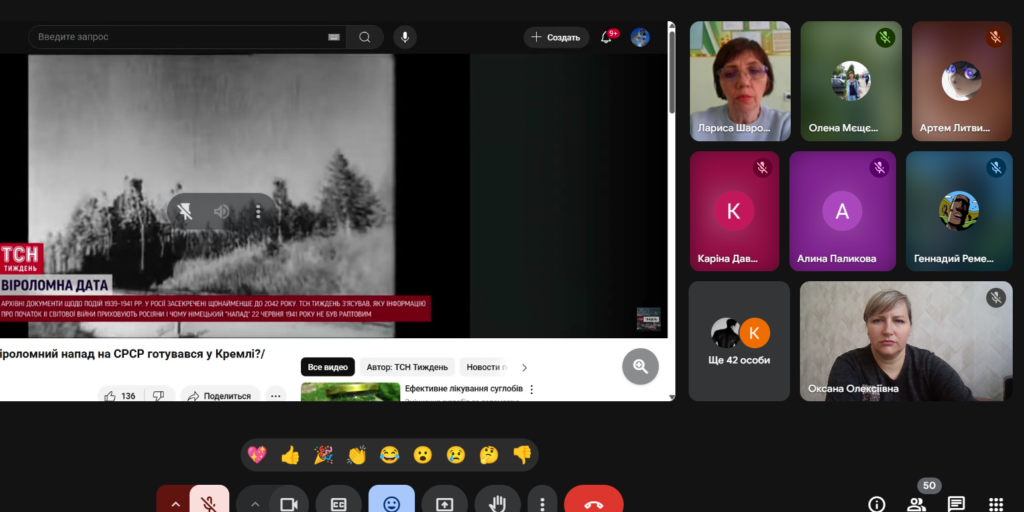Viewport: 1024px width, 512px height.
Task: Open the Ефективне лікування суглобів video title
Action: click(x=464, y=389)
